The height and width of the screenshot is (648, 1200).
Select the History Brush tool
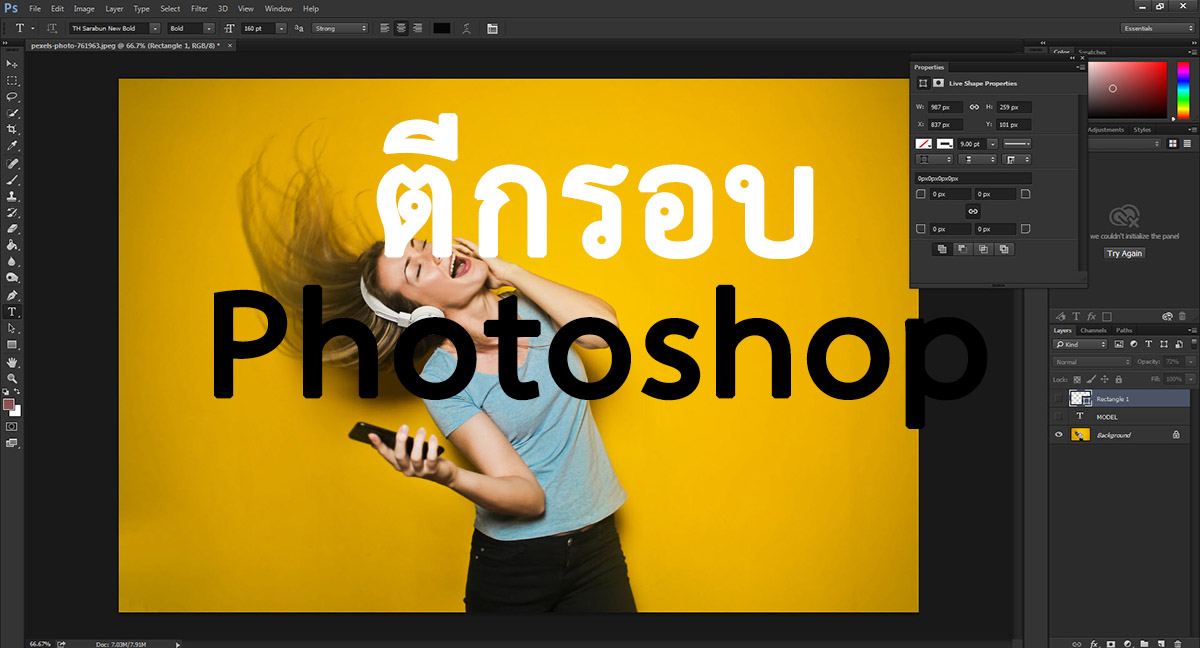[x=13, y=213]
